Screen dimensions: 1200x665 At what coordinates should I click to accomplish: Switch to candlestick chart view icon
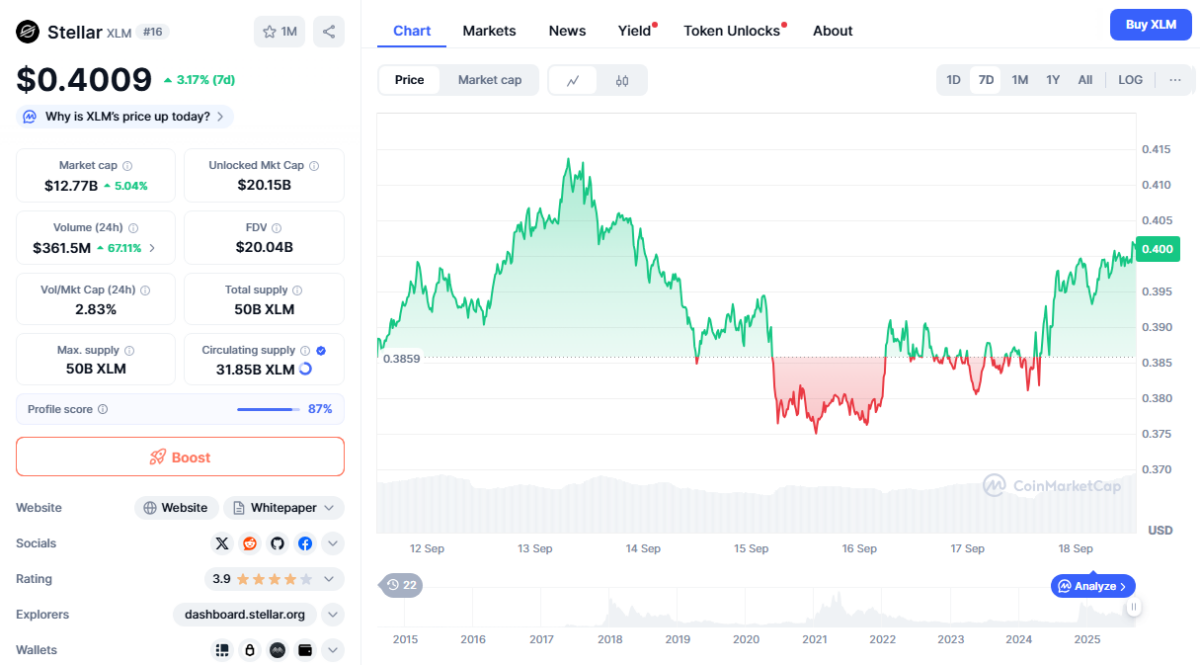click(622, 81)
